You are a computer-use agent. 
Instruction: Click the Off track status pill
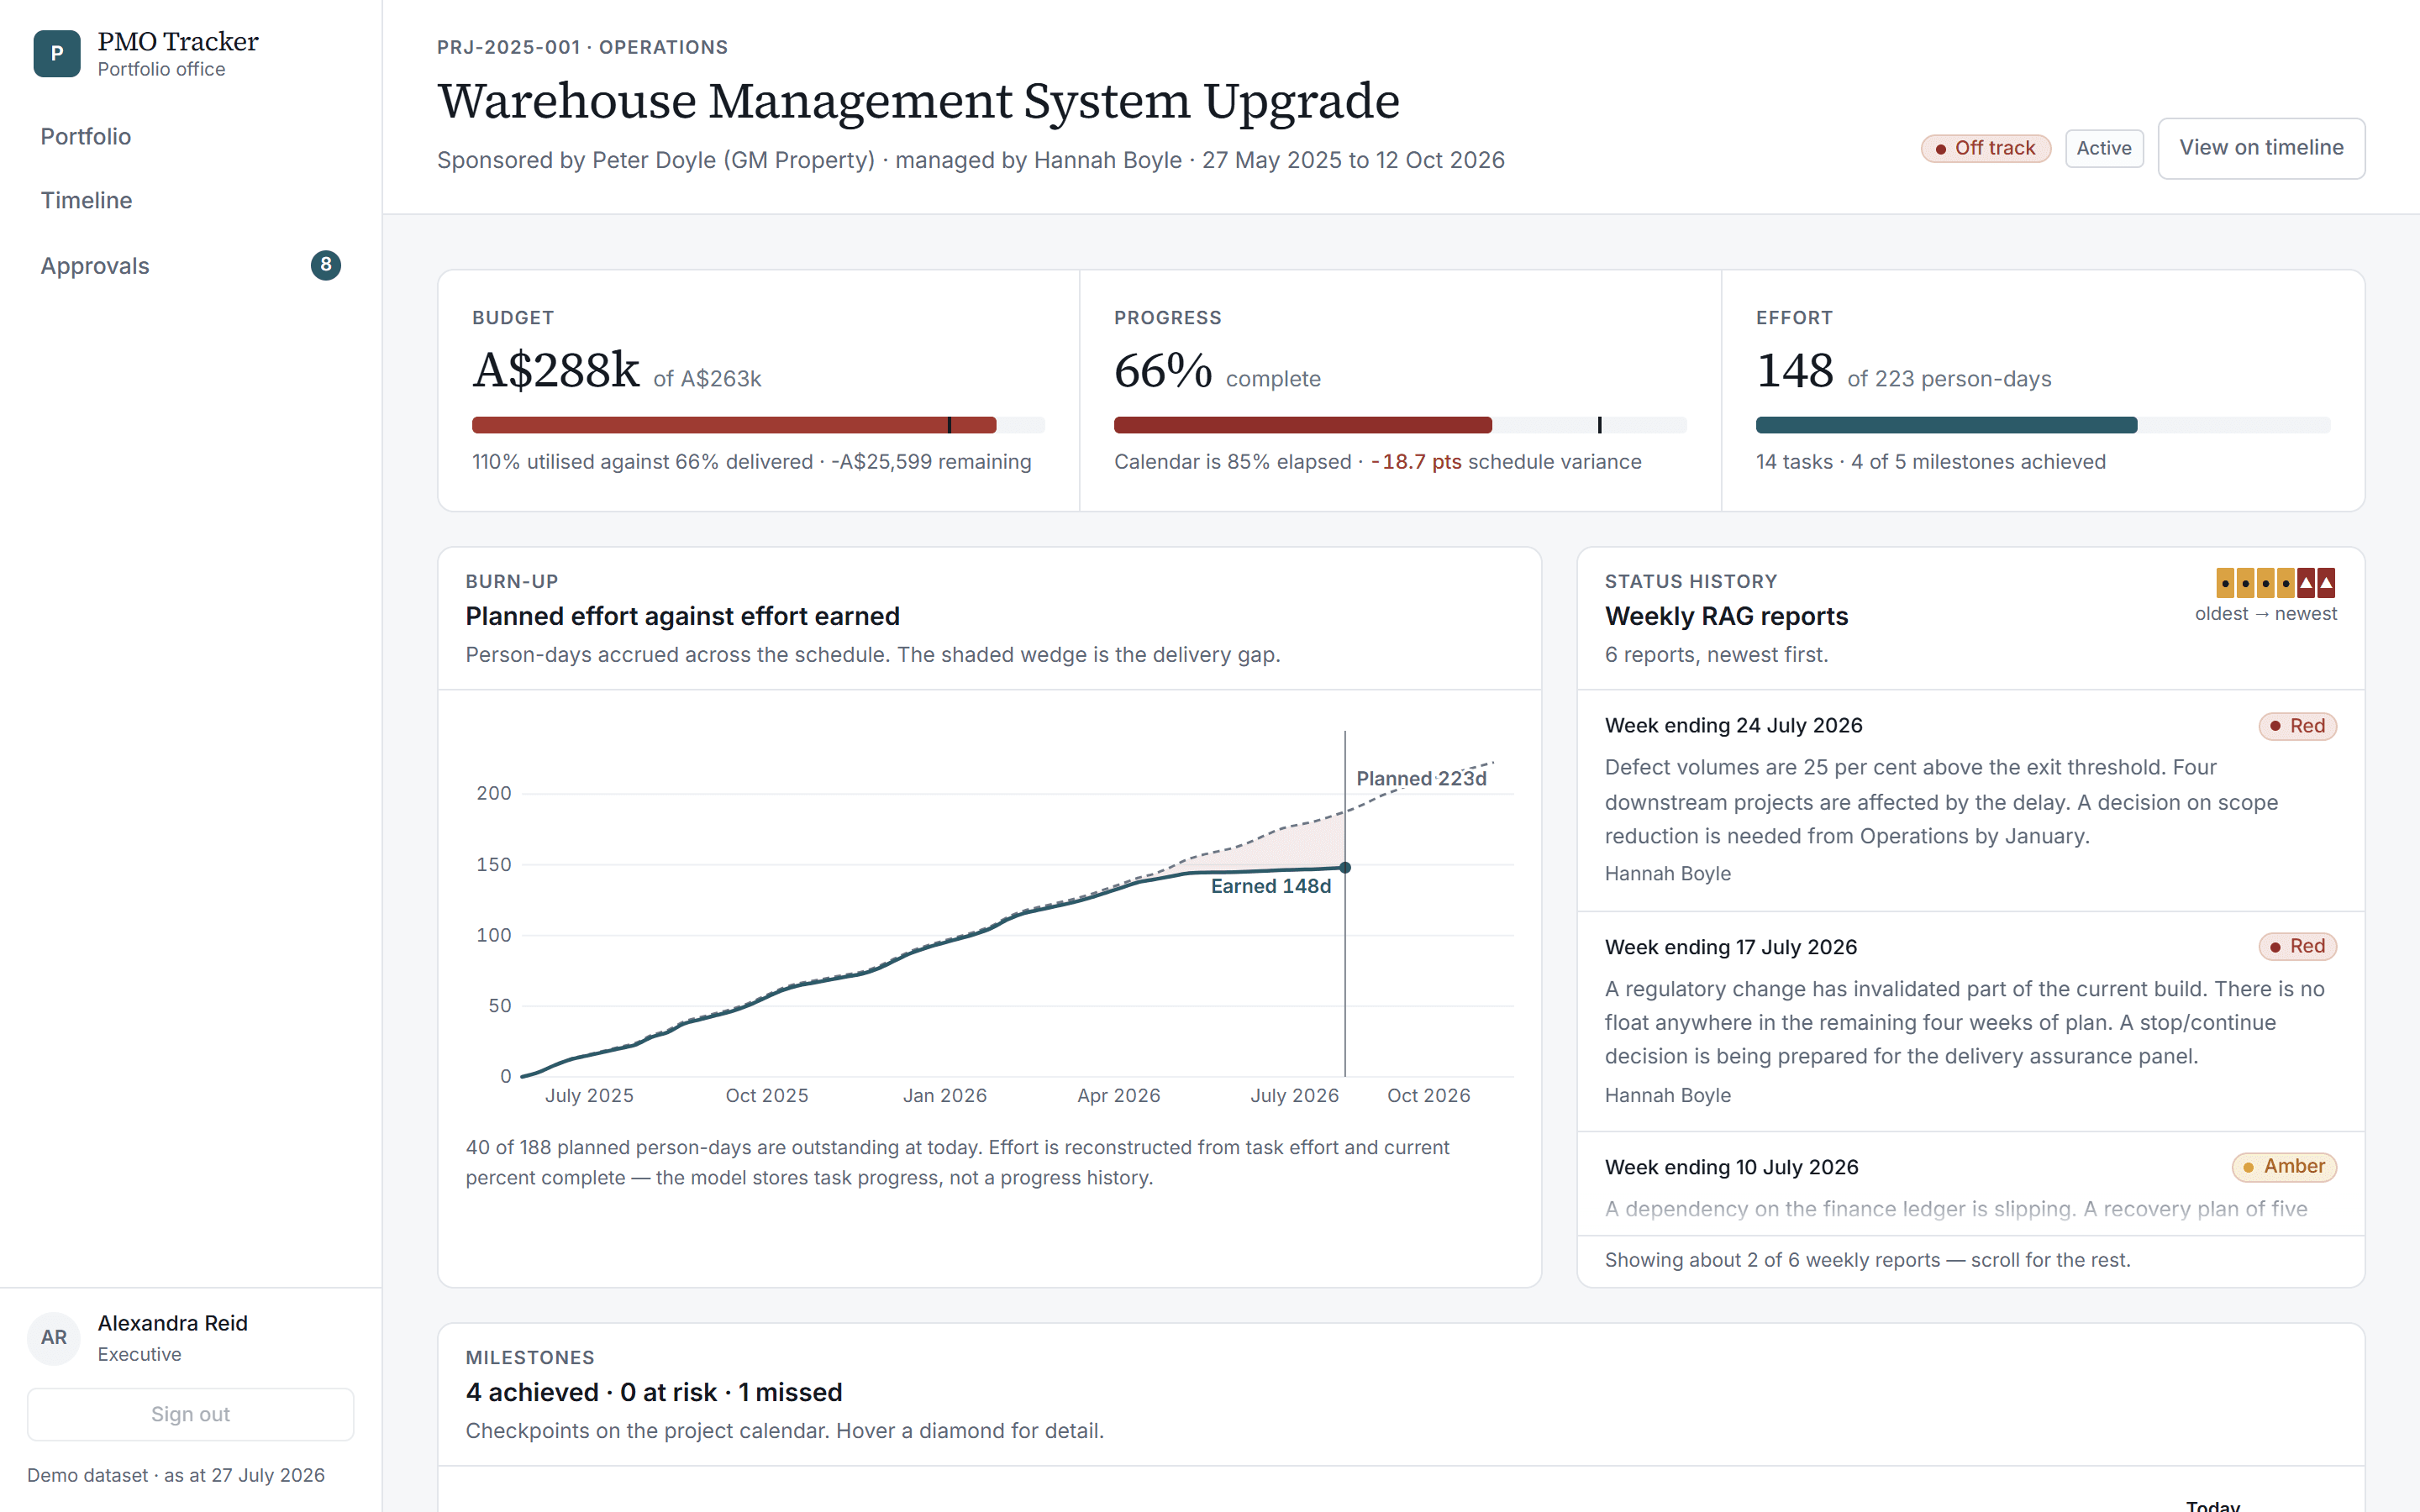click(1985, 148)
